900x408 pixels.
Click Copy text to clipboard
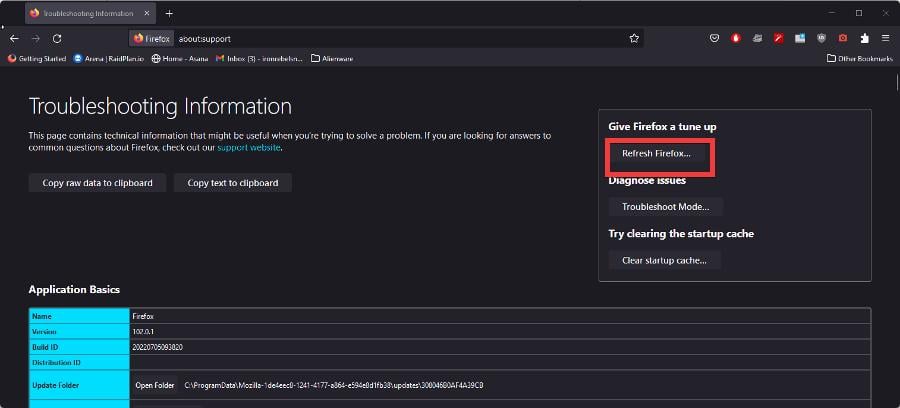pos(233,183)
